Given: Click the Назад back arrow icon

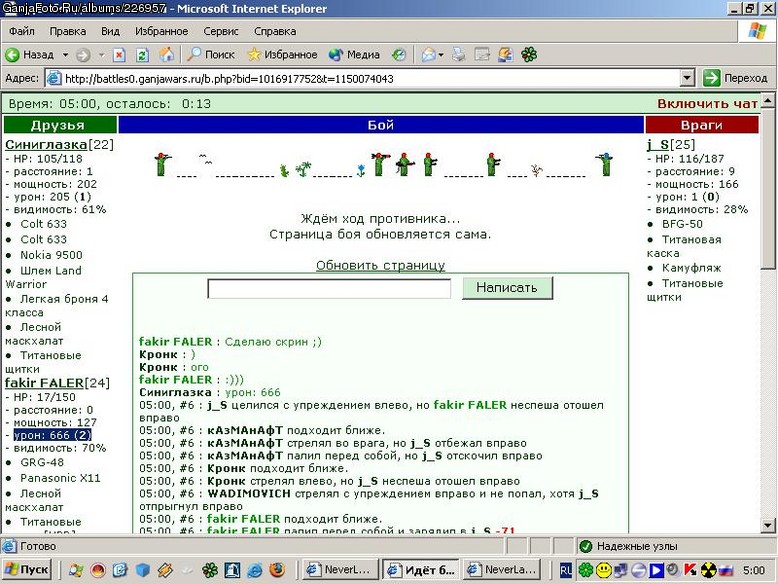Looking at the screenshot, I should point(12,55).
